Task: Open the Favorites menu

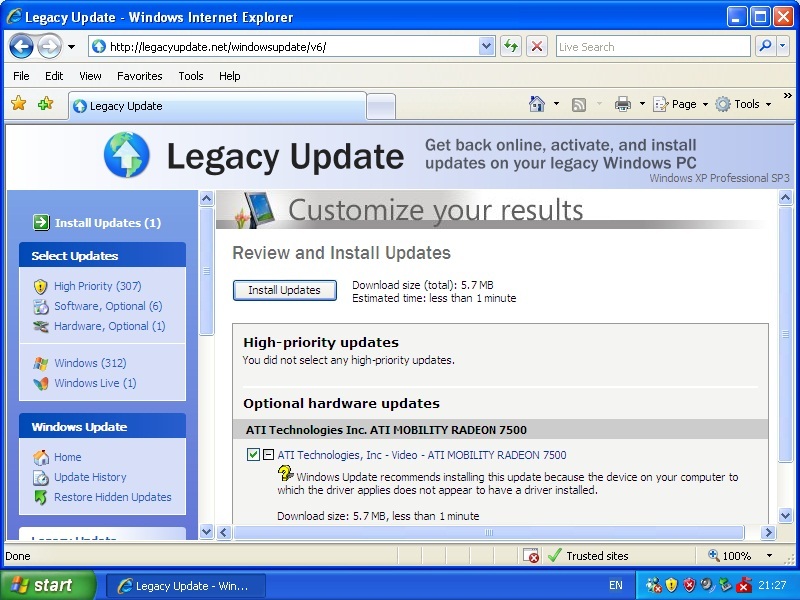Action: [139, 76]
